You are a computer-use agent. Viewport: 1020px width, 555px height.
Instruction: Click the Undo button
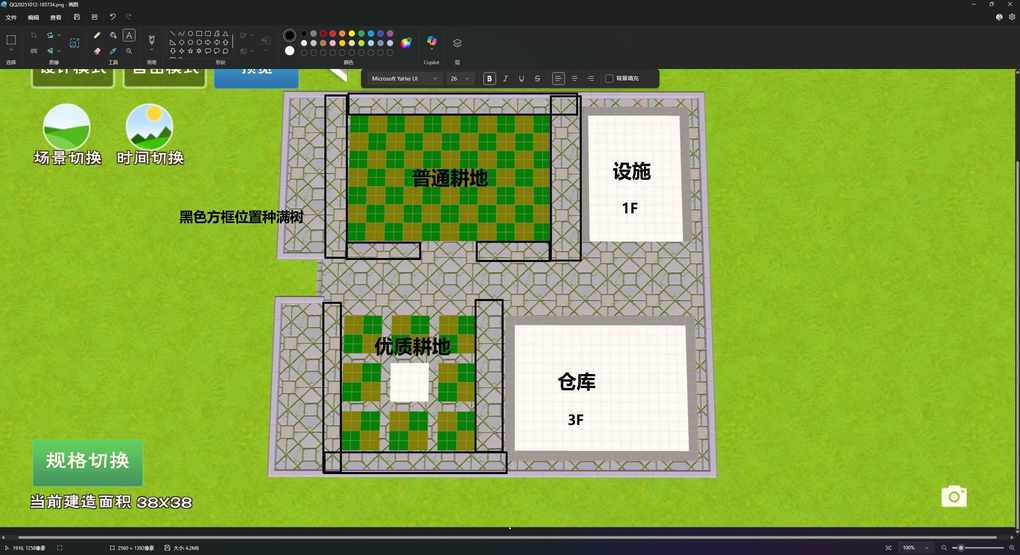point(112,17)
